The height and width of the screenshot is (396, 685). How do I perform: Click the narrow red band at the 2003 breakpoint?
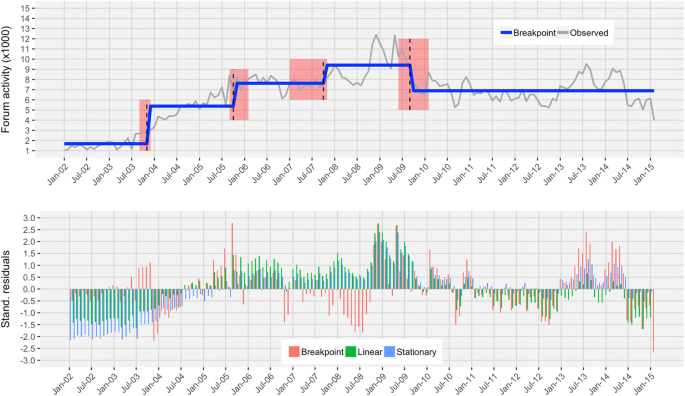tap(145, 125)
